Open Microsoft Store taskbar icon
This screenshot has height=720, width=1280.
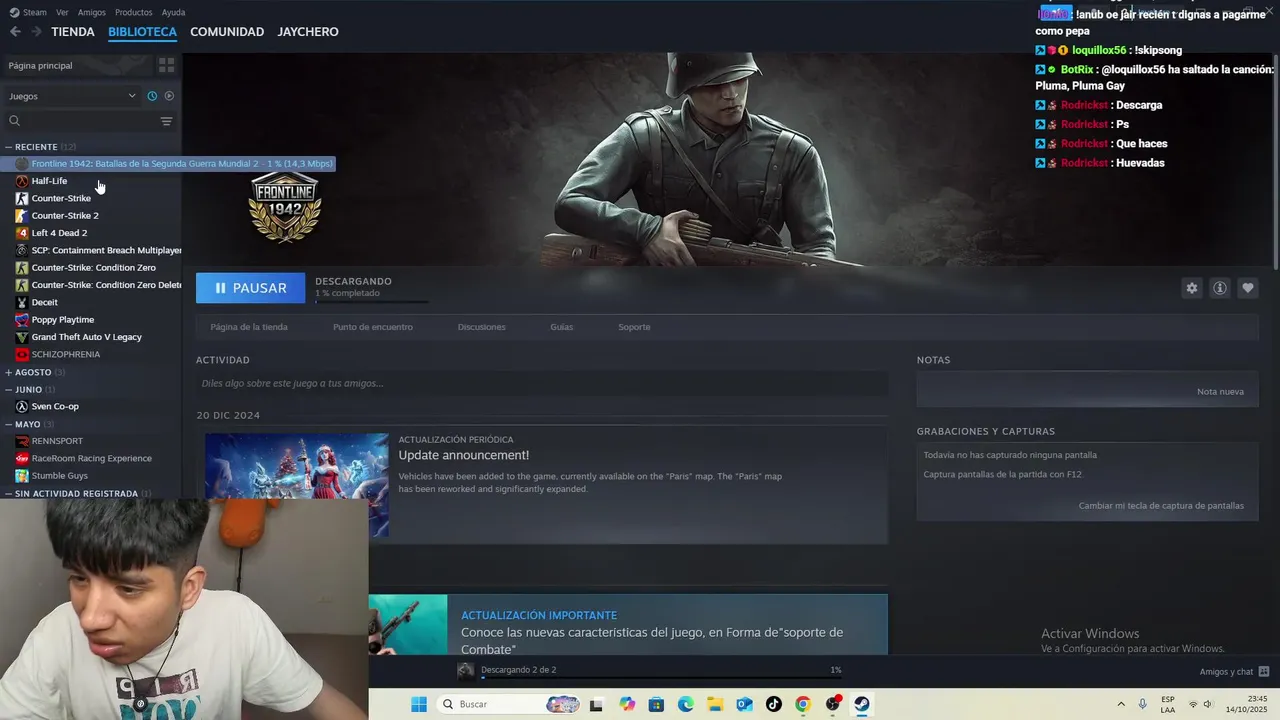656,704
